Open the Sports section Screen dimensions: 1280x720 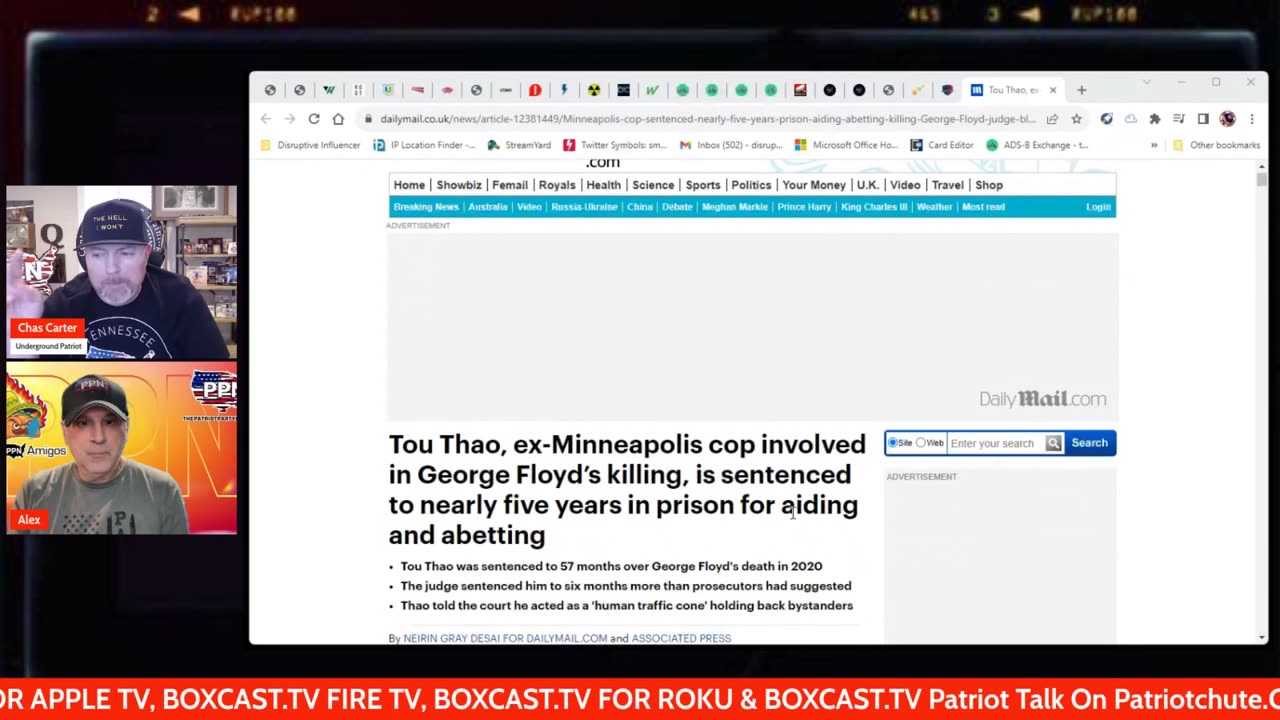click(x=703, y=185)
